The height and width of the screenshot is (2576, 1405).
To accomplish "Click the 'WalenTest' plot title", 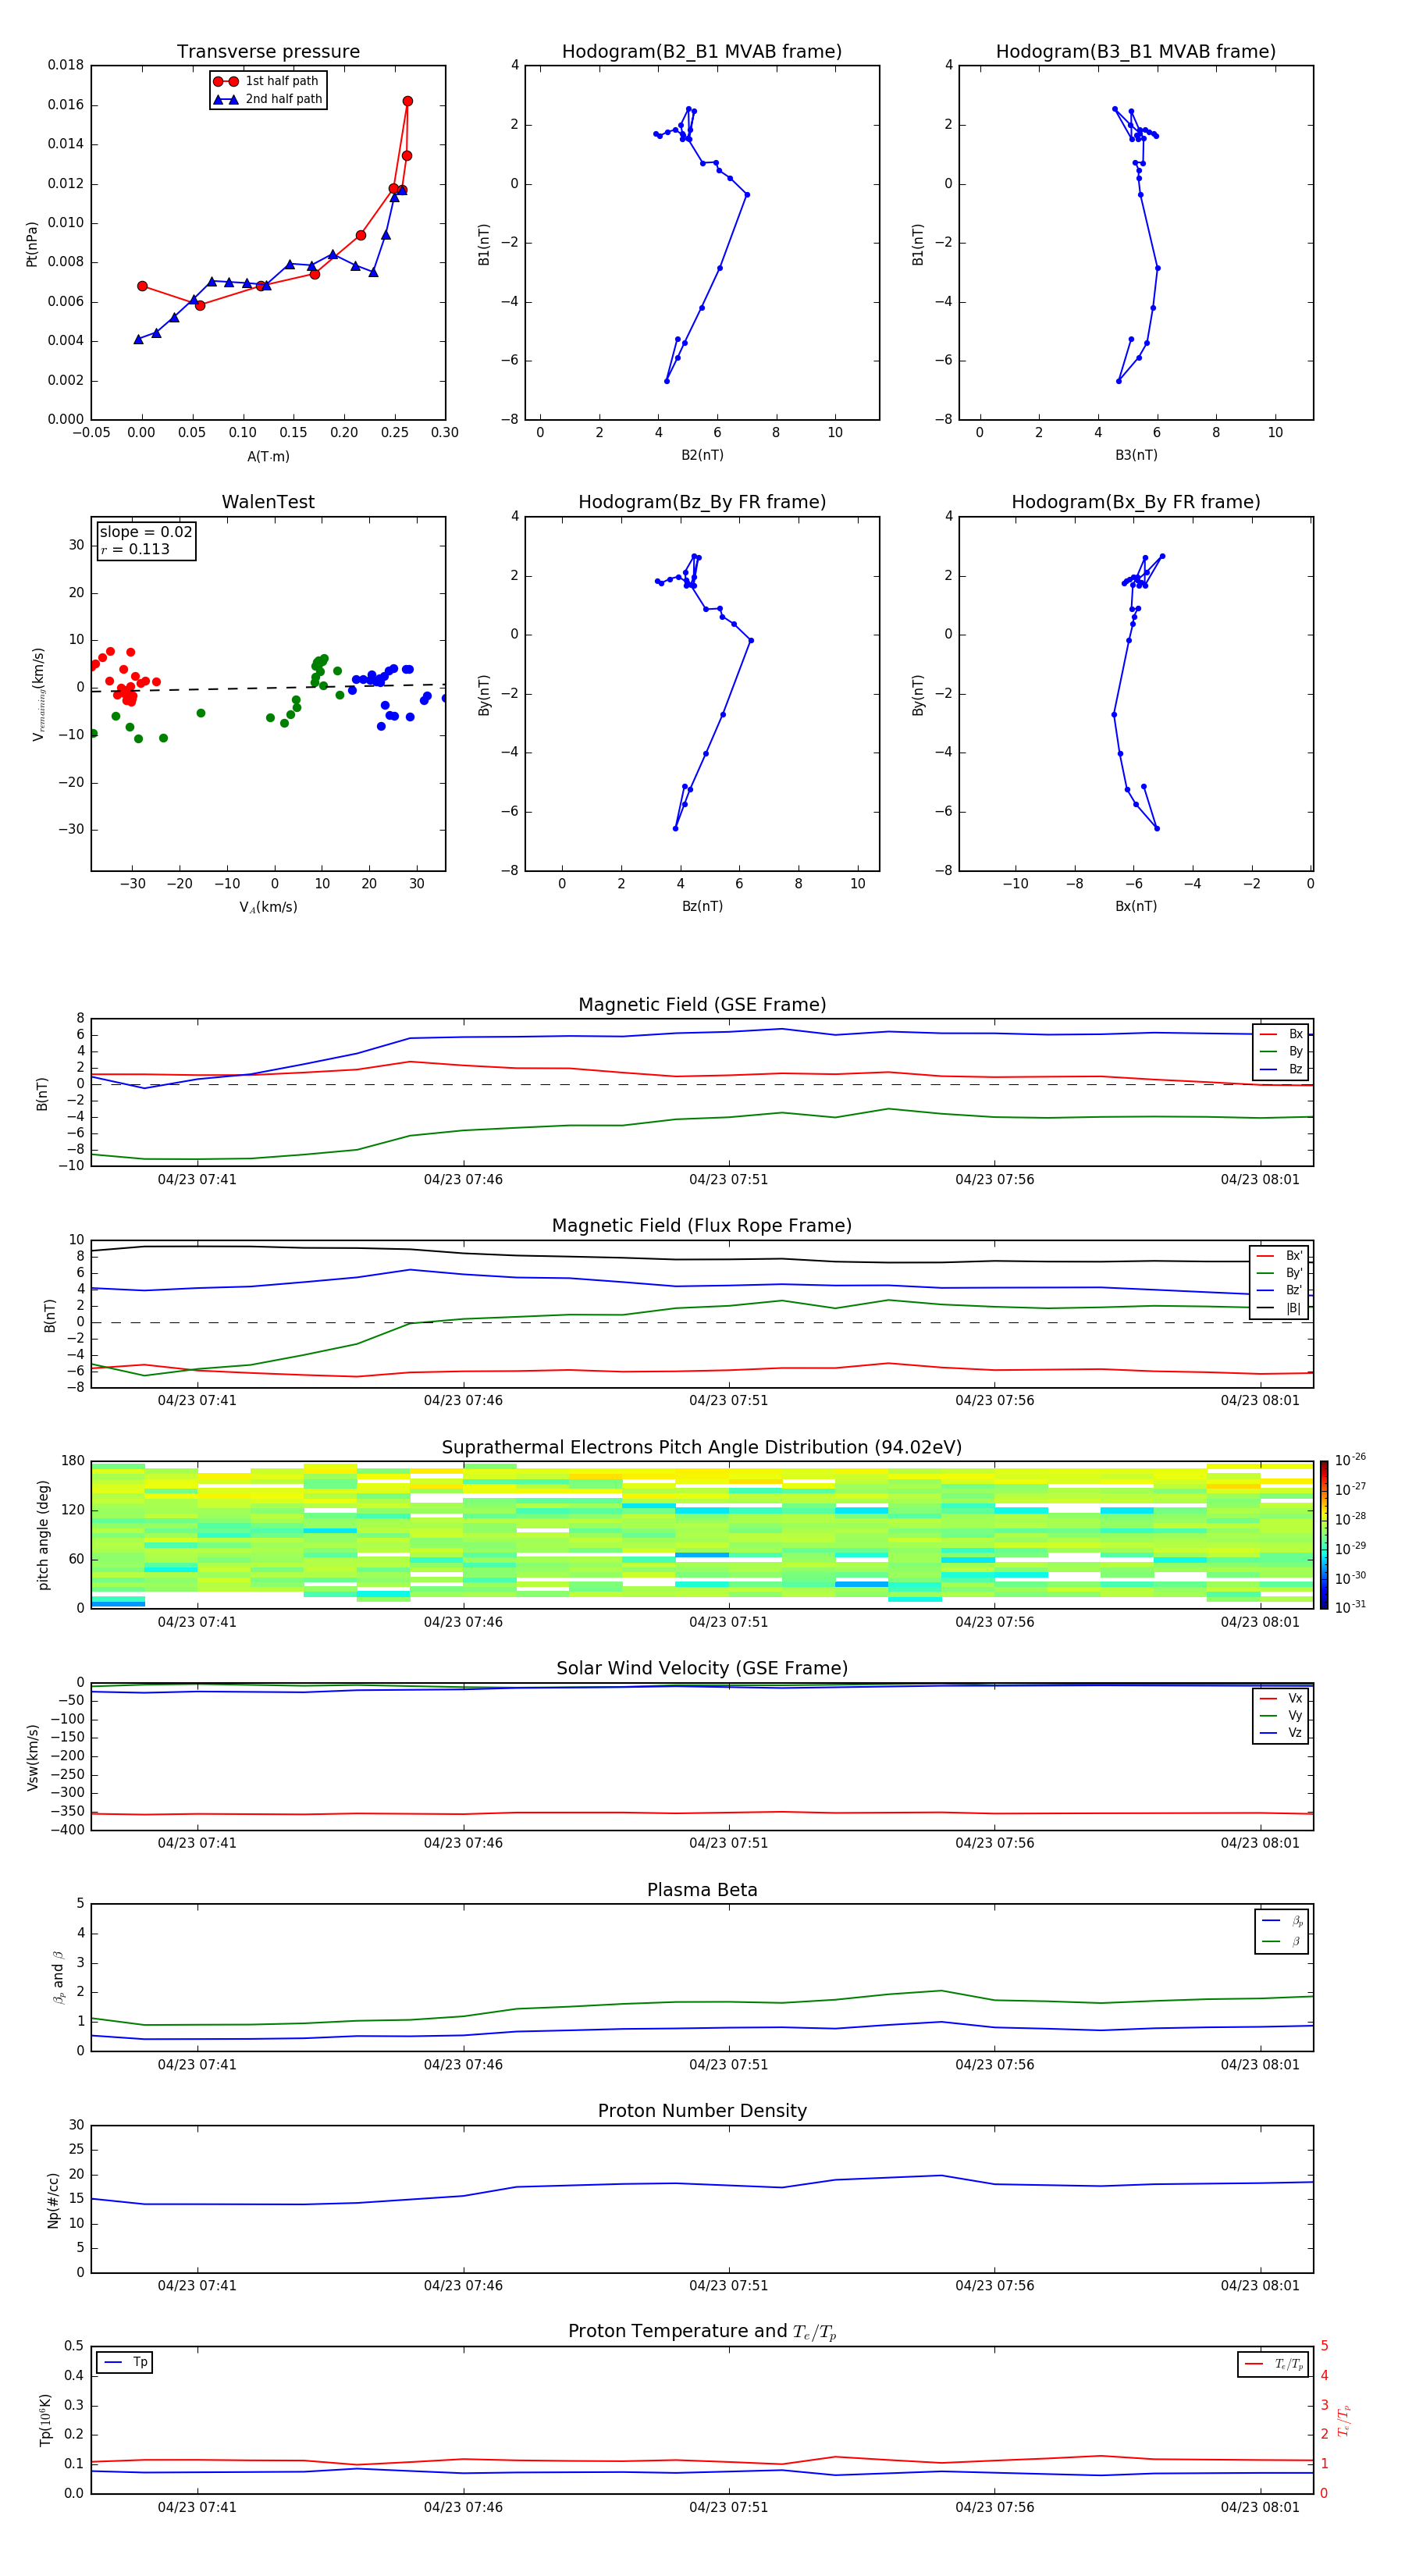I will 268,502.
